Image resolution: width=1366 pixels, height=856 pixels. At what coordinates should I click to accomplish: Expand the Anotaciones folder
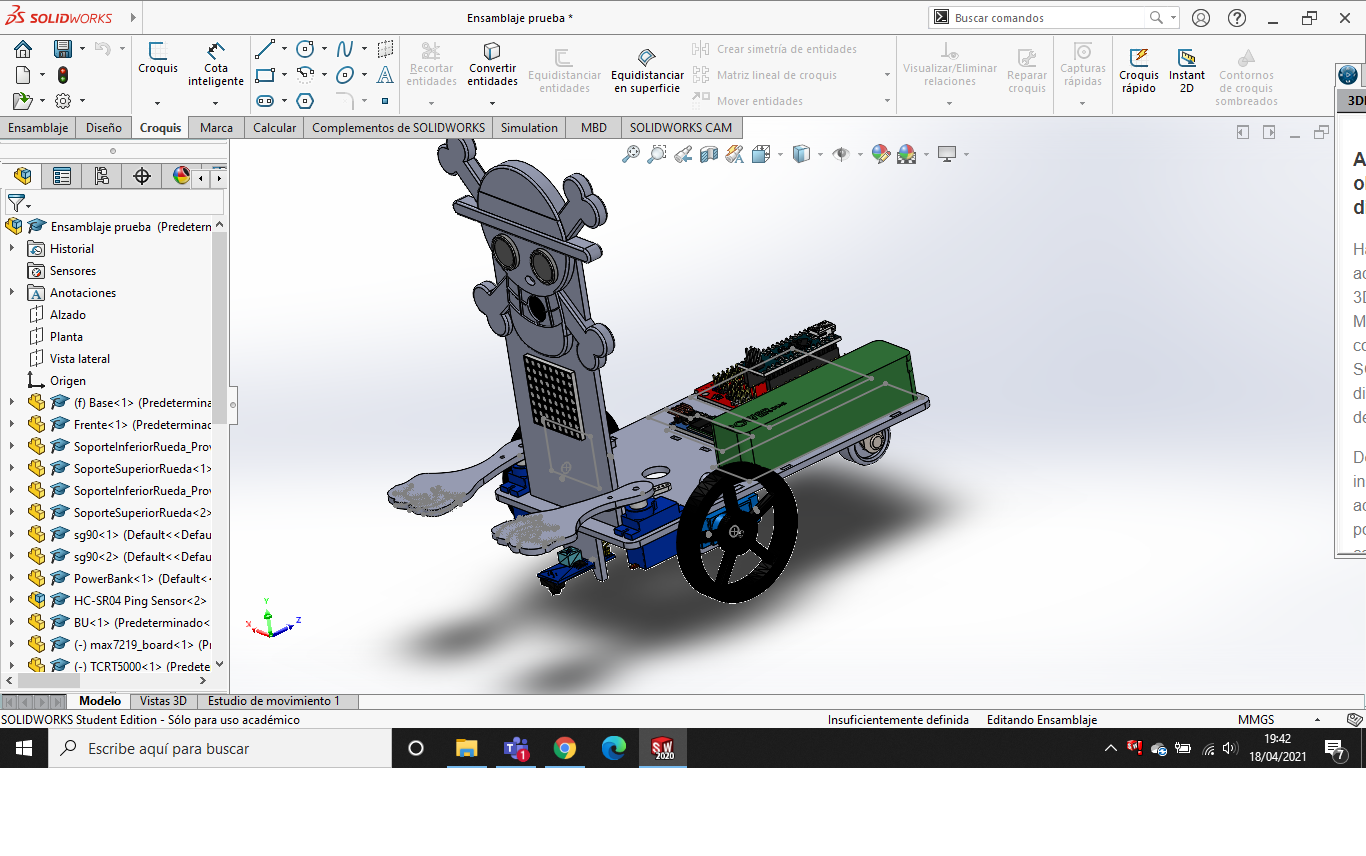(x=12, y=293)
